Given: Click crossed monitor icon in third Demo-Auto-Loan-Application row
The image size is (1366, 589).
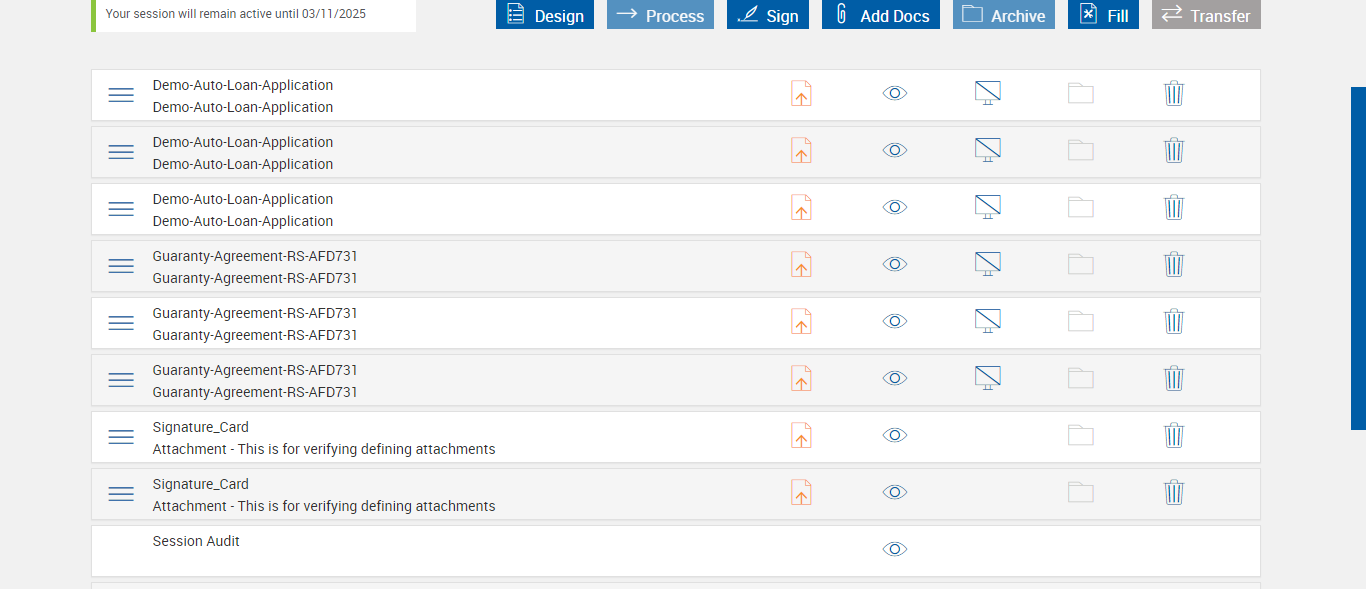Looking at the screenshot, I should pos(988,207).
